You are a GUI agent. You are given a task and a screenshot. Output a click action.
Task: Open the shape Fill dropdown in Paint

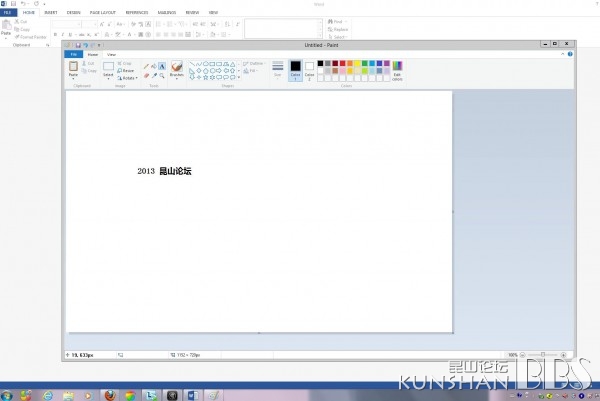pyautogui.click(x=251, y=71)
